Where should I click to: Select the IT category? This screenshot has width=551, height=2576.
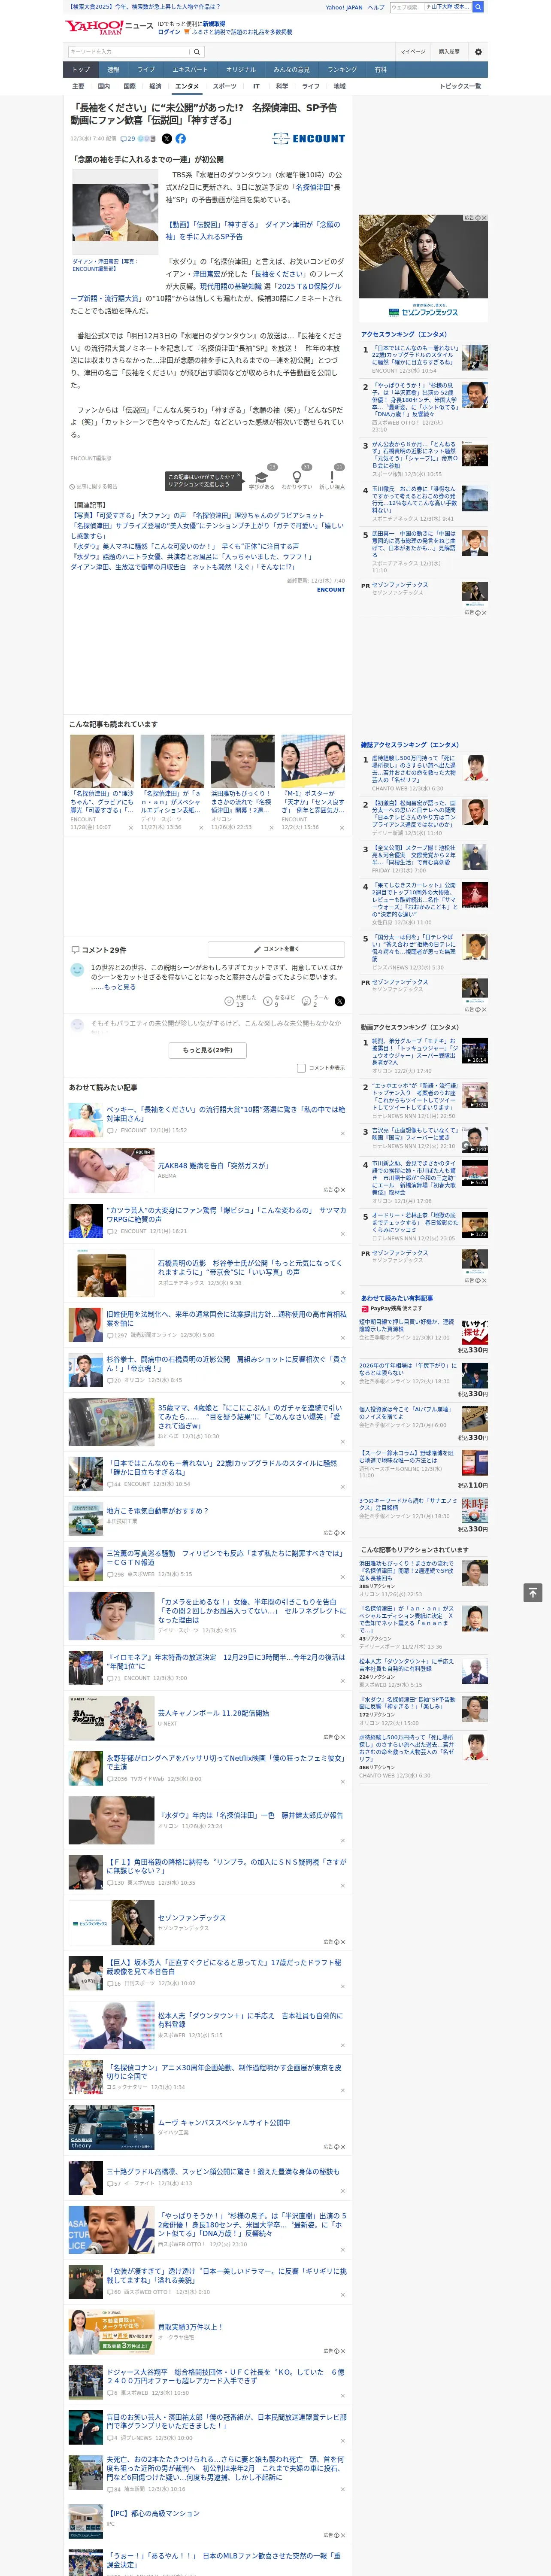pos(256,86)
